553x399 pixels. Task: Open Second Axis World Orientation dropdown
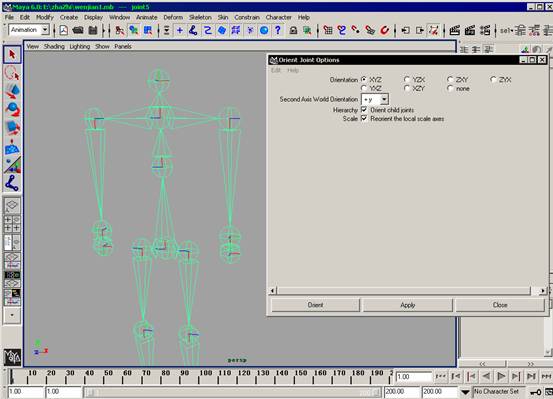coord(375,99)
